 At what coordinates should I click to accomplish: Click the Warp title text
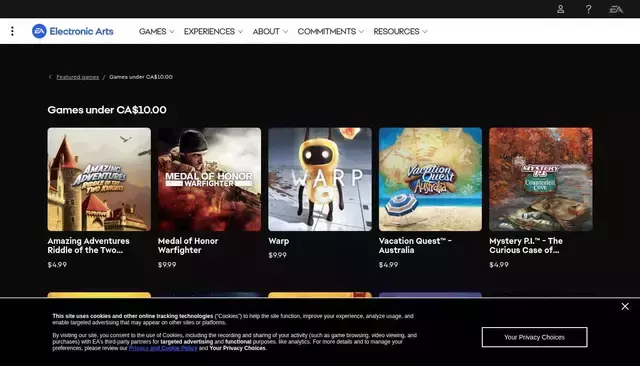pyautogui.click(x=279, y=241)
